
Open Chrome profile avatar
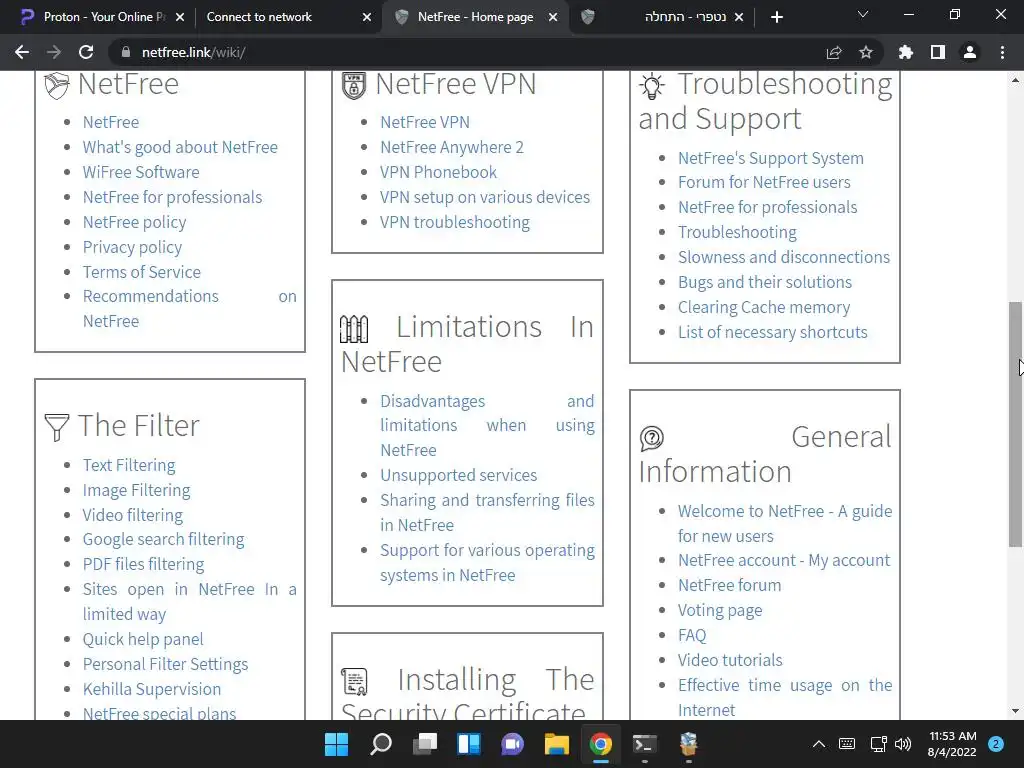tap(970, 52)
